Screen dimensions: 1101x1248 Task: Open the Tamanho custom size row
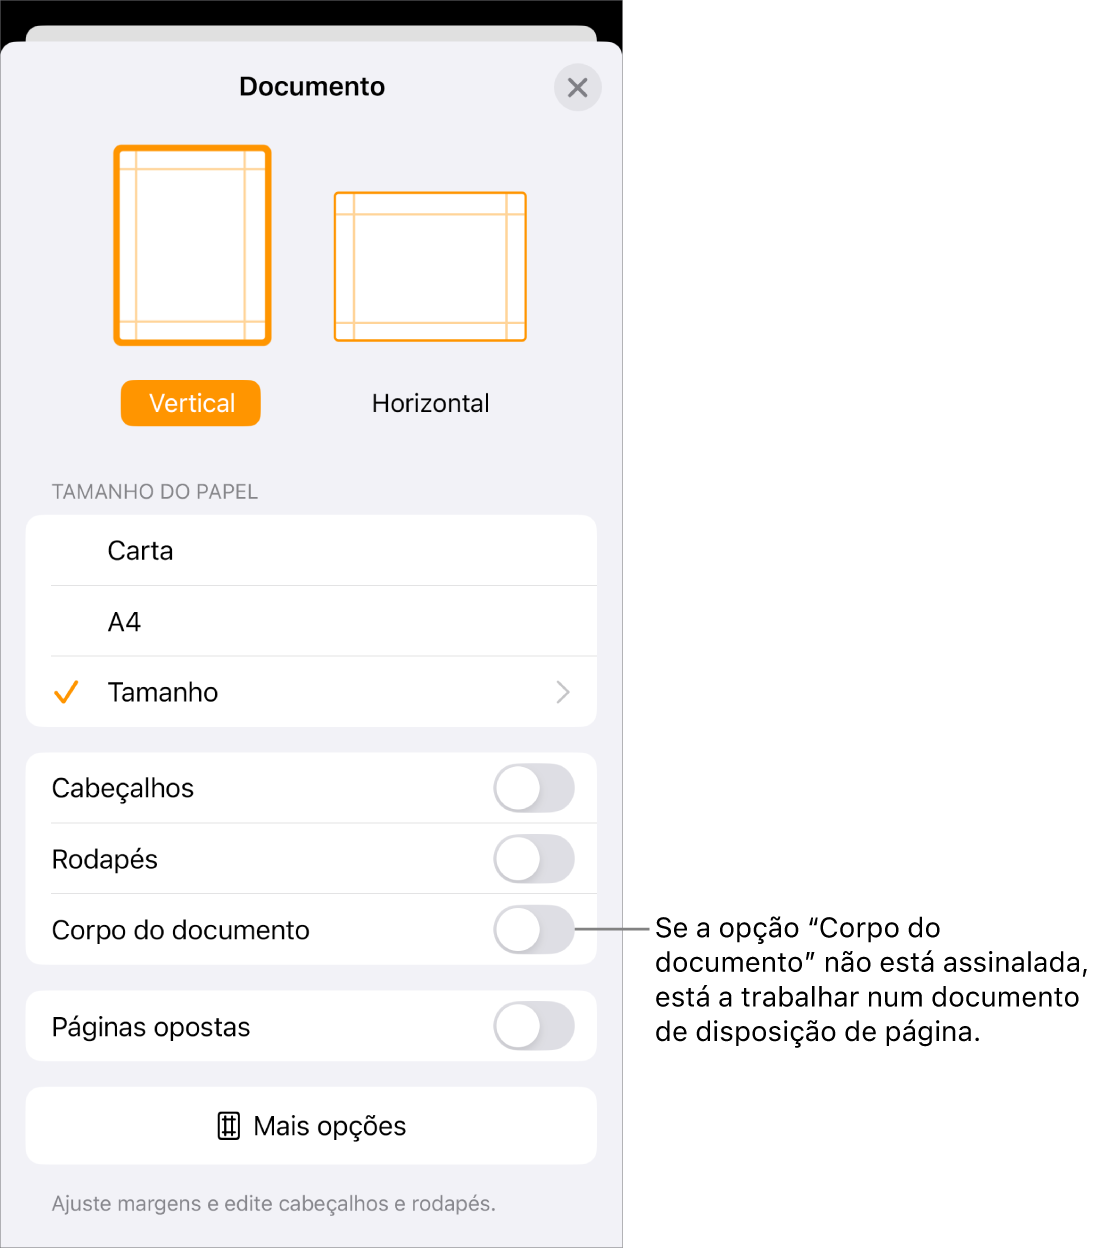(311, 692)
